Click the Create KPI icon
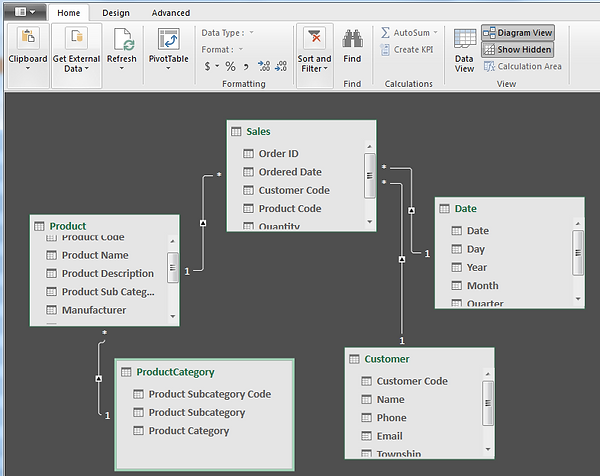Viewport: 600px width, 476px height. tap(385, 50)
